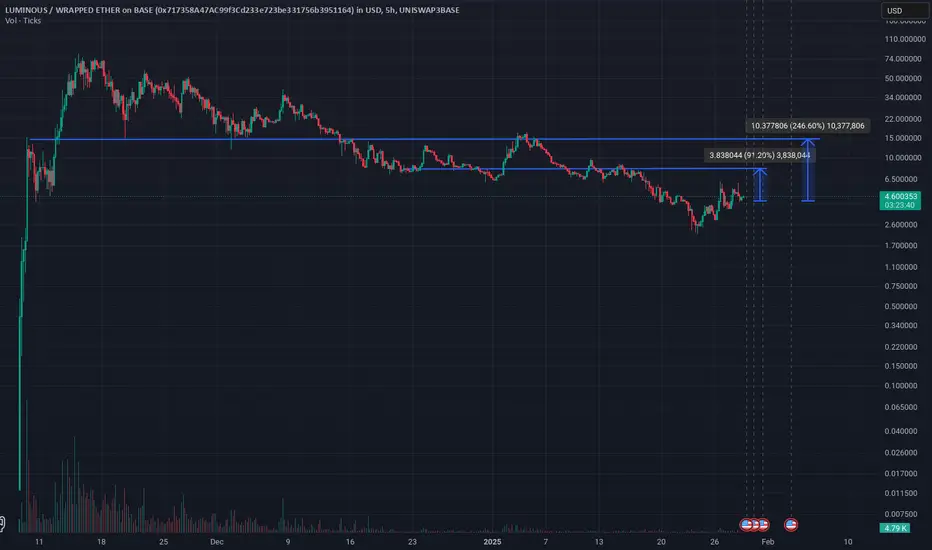Click the 74.000000 price scale label
The width and height of the screenshot is (932, 550).
(905, 59)
